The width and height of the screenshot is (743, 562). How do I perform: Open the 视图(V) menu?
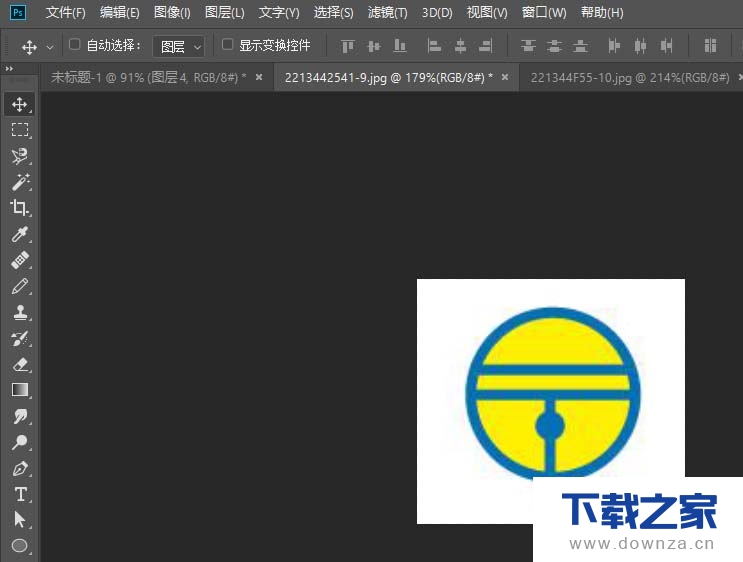pyautogui.click(x=487, y=13)
